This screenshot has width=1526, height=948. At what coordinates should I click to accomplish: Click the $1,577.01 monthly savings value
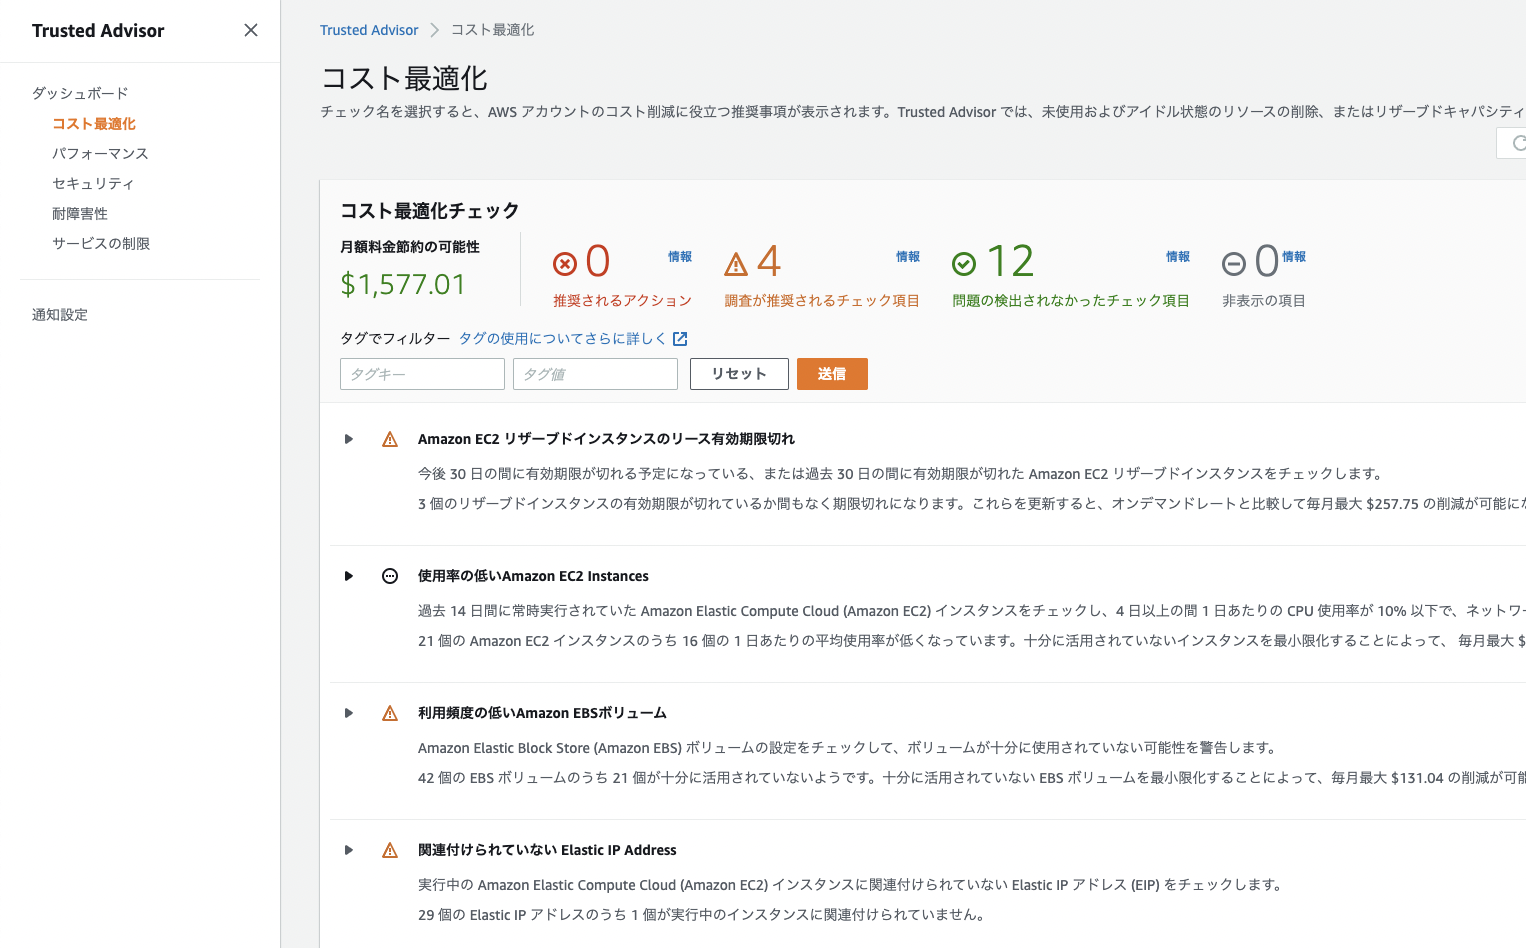pos(403,285)
